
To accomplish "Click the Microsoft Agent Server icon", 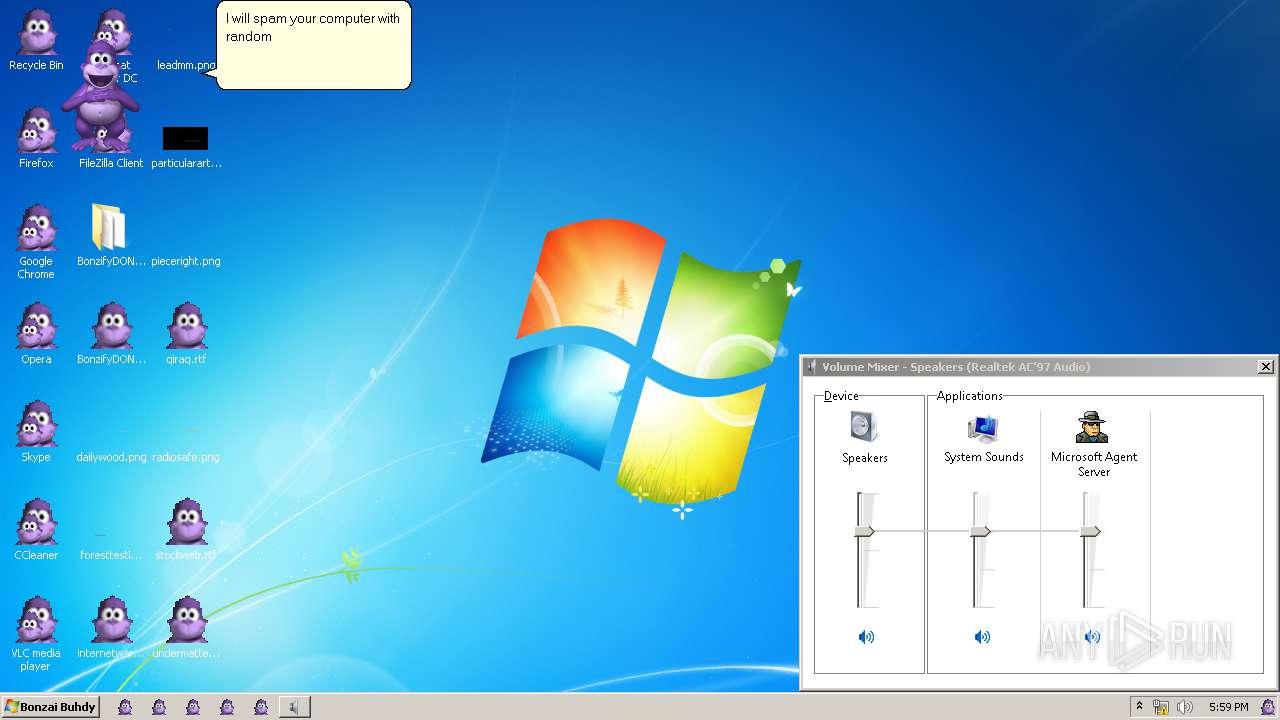I will pos(1092,427).
